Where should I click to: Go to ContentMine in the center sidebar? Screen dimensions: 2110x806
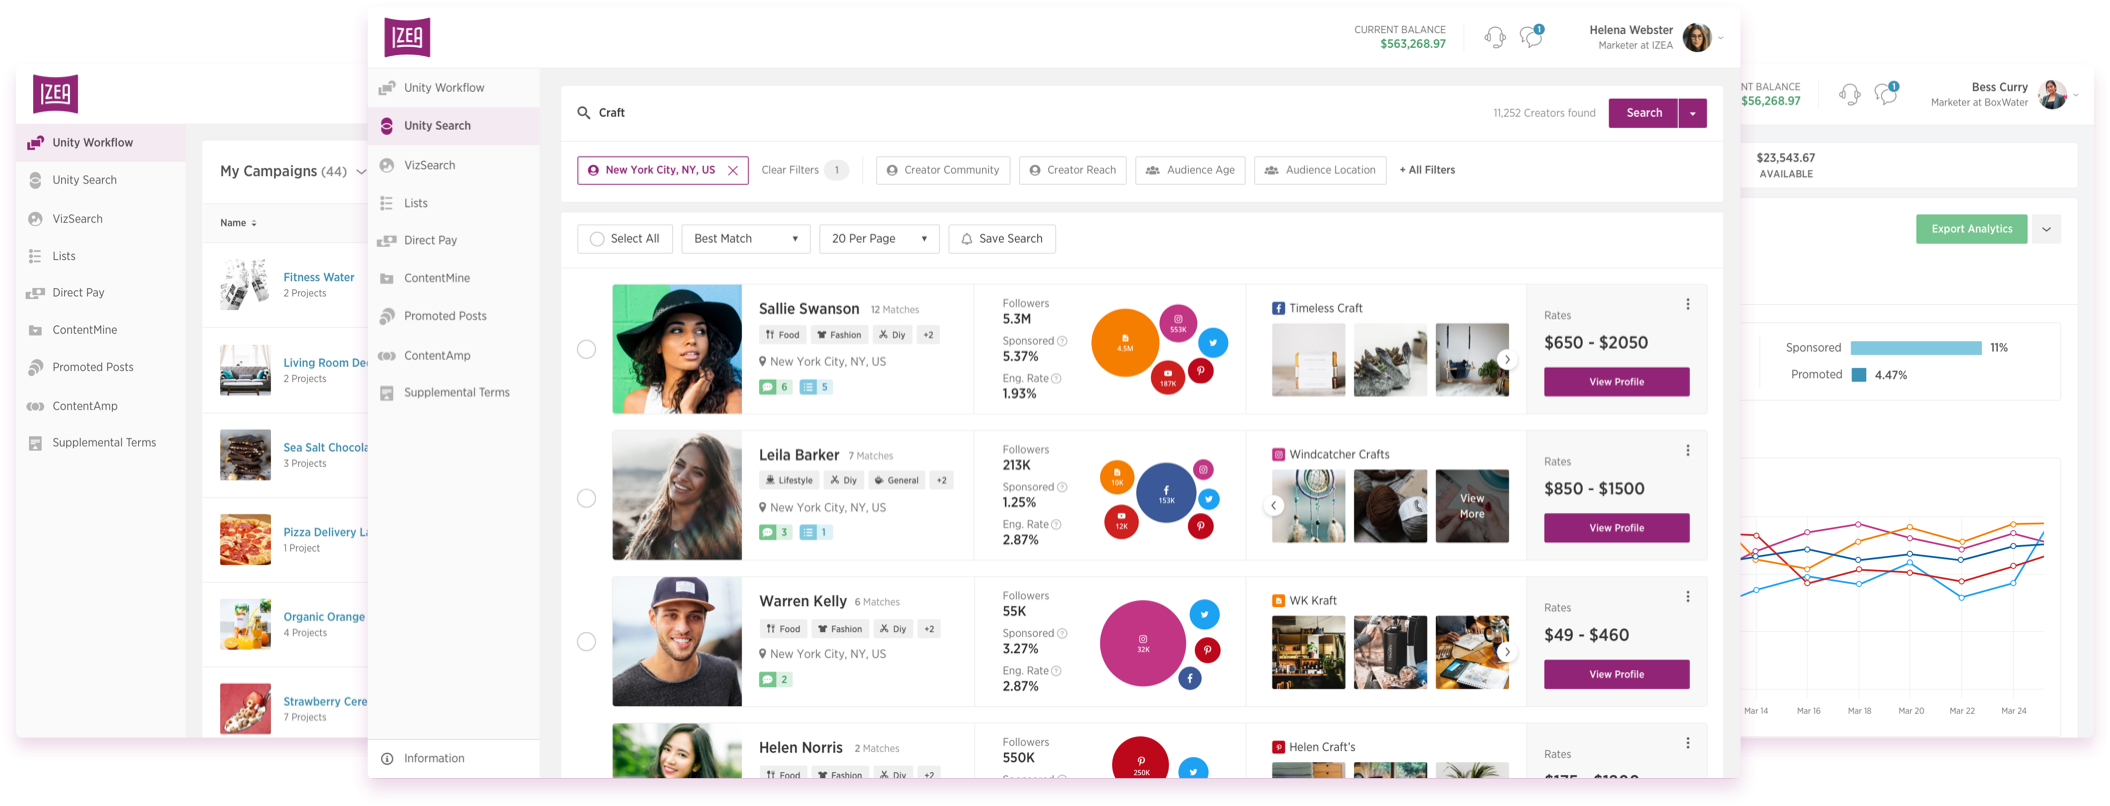pos(436,278)
